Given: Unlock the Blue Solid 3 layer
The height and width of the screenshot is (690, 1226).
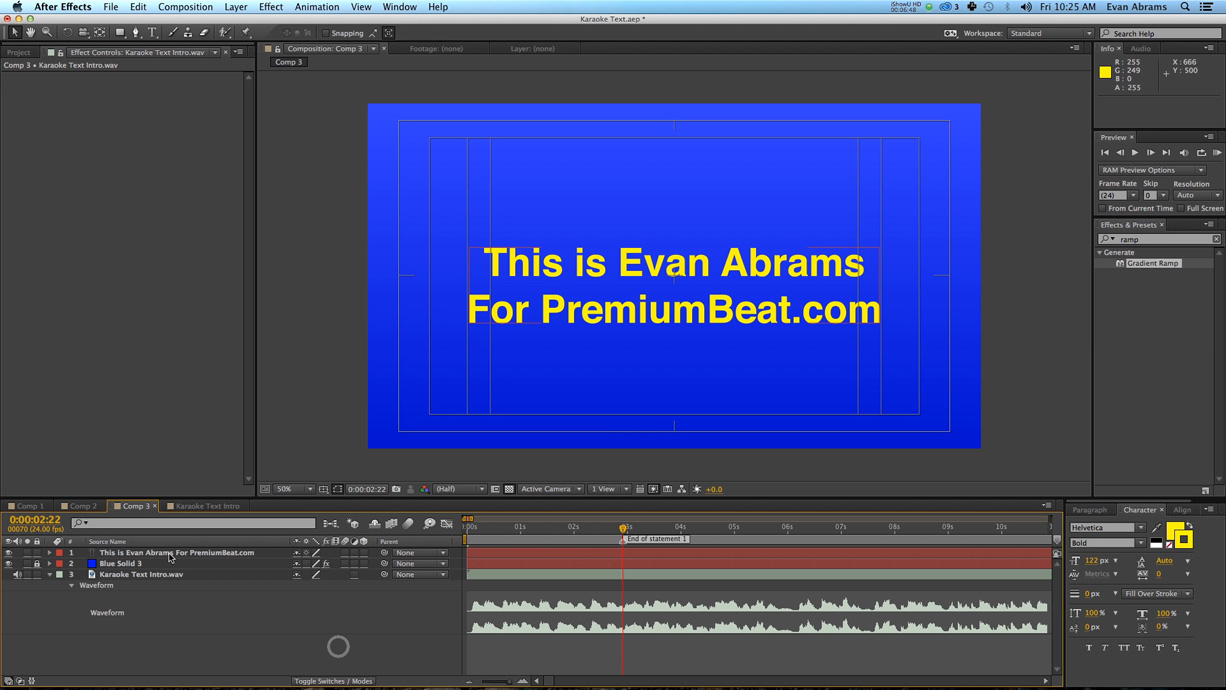Looking at the screenshot, I should click(x=37, y=564).
